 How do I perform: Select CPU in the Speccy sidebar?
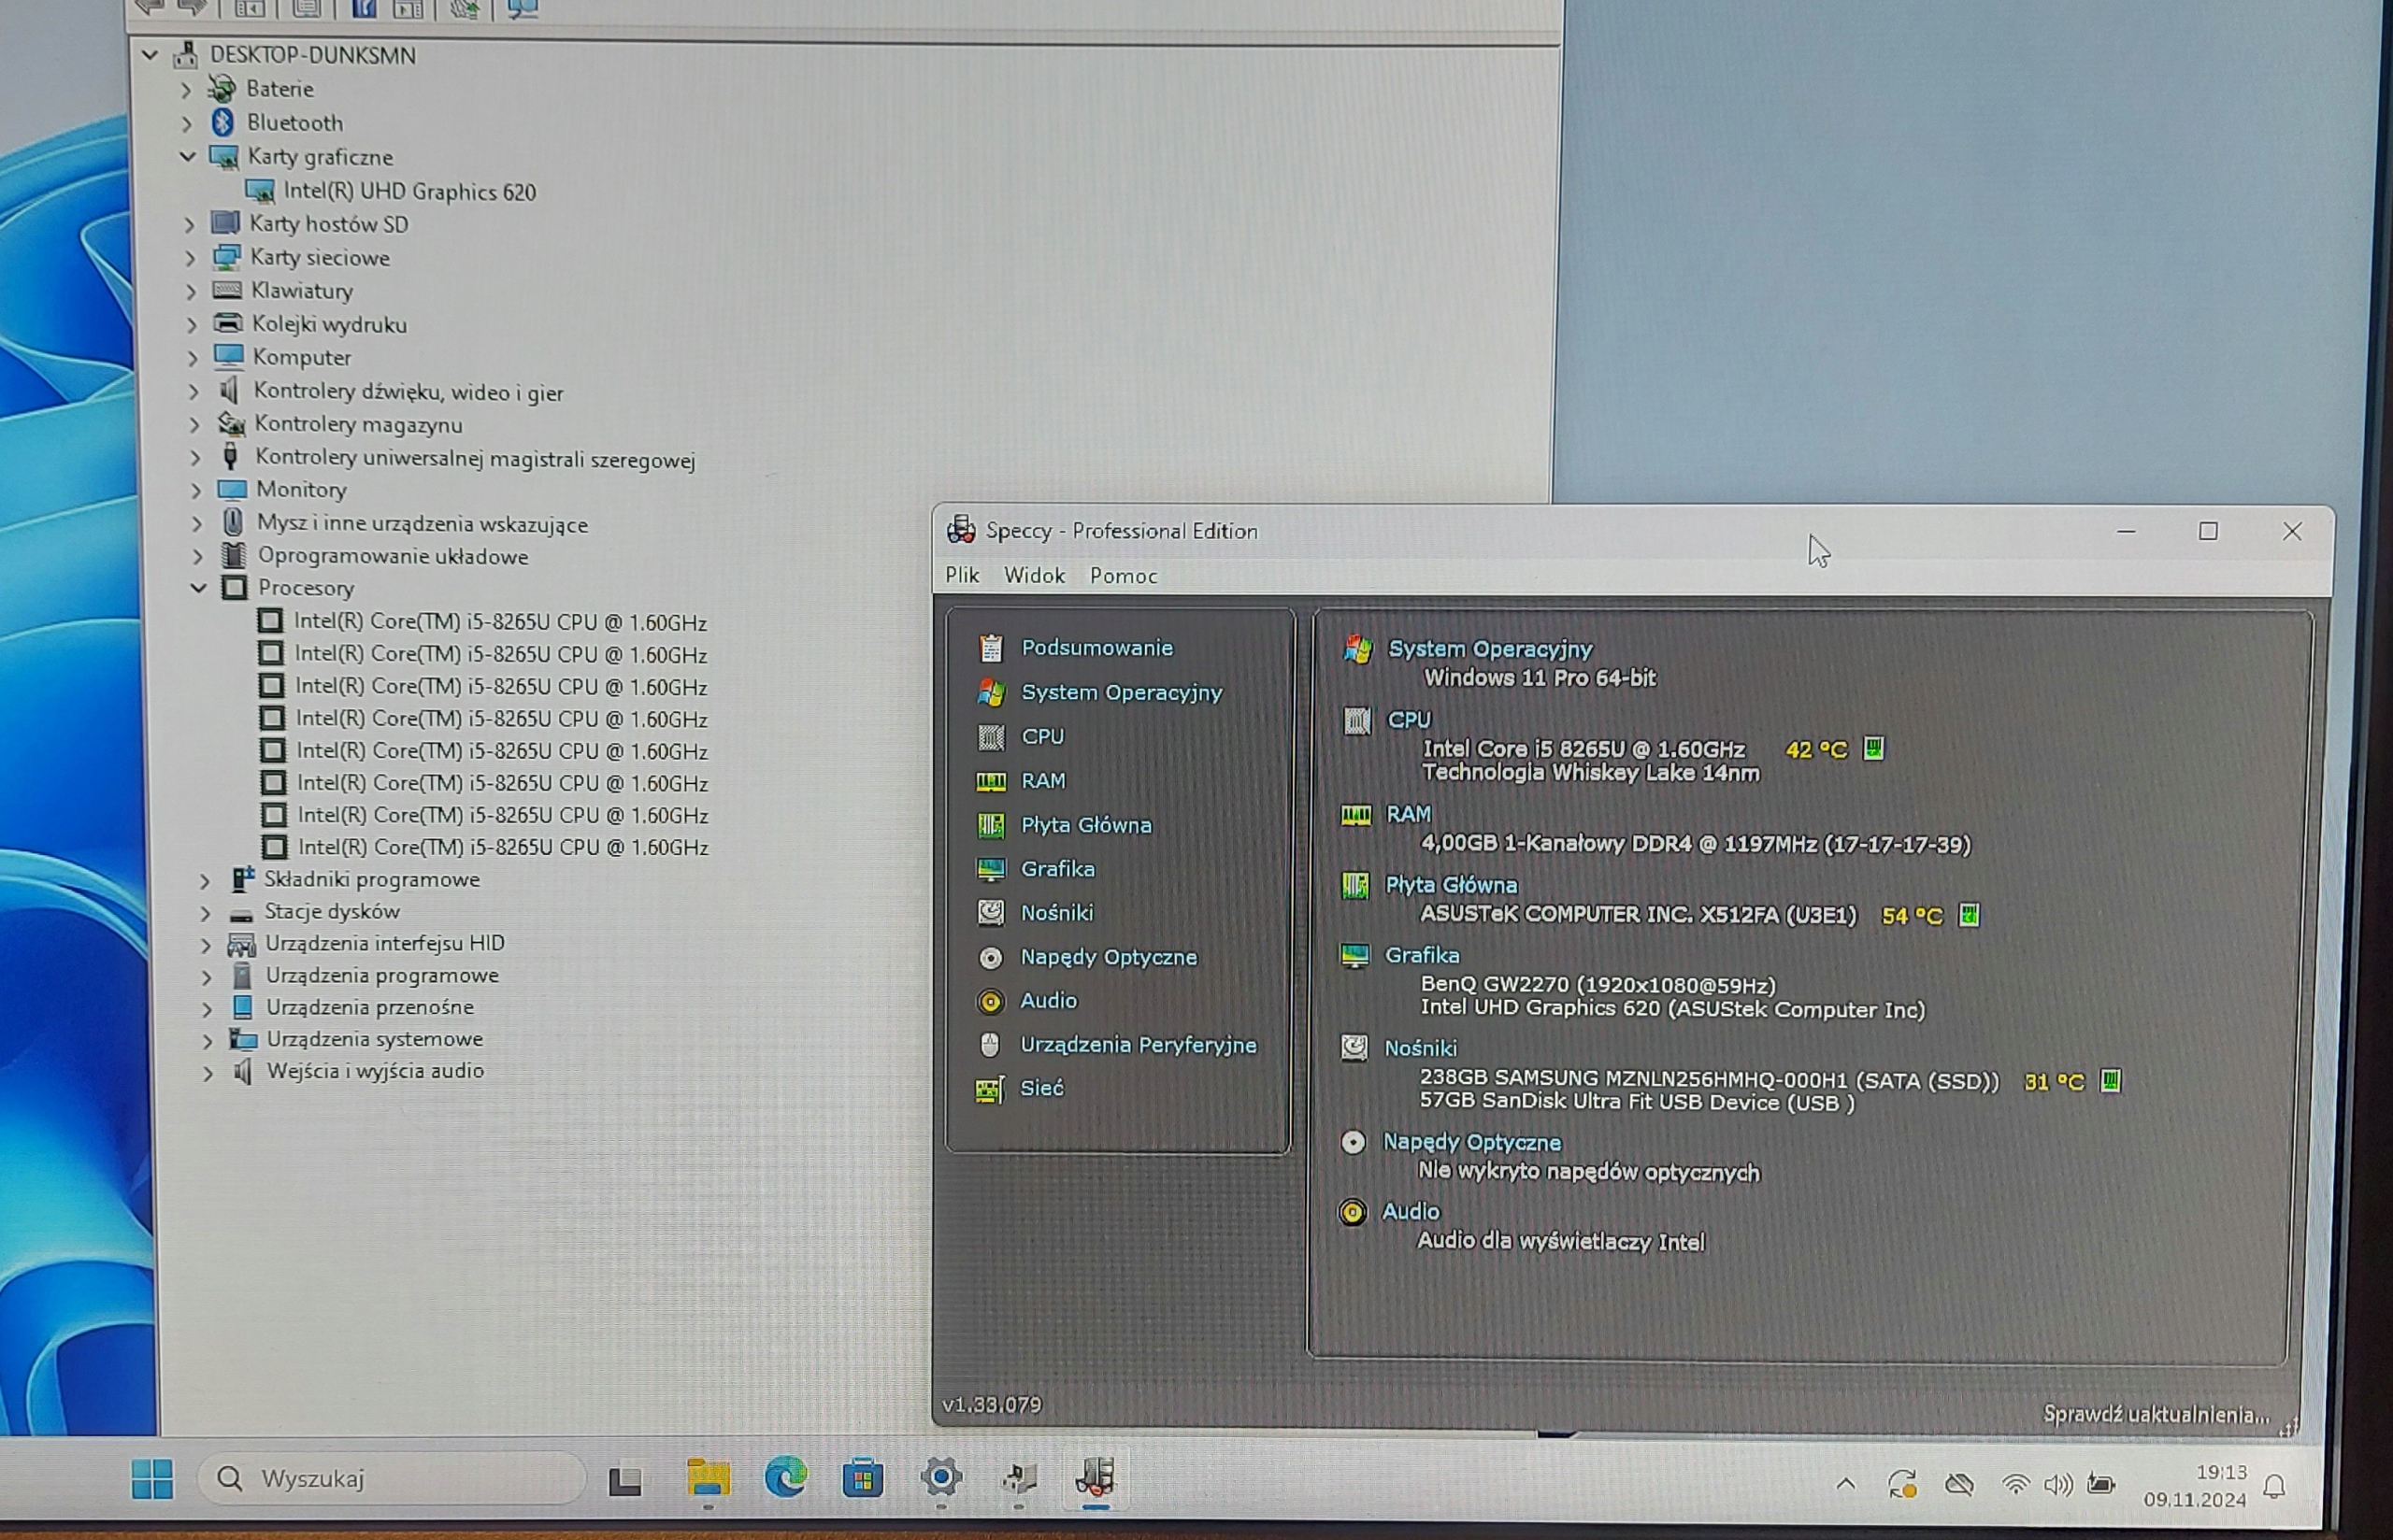coord(1042,736)
